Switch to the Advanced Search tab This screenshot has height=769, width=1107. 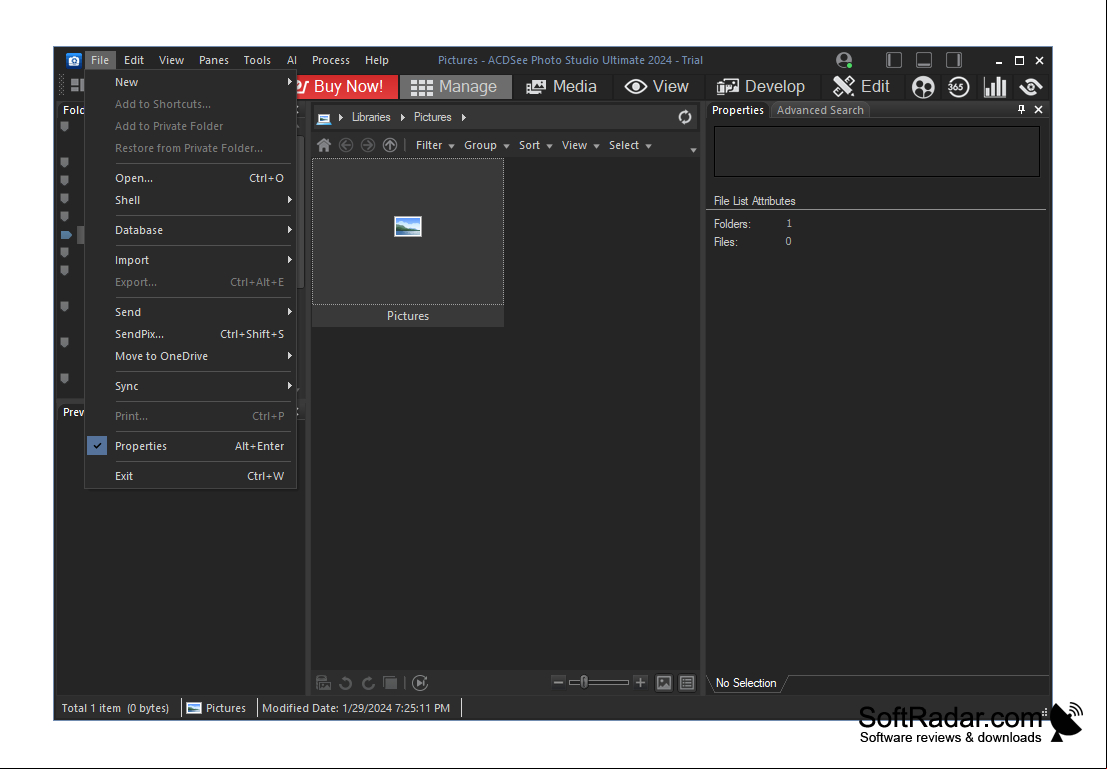coord(820,110)
